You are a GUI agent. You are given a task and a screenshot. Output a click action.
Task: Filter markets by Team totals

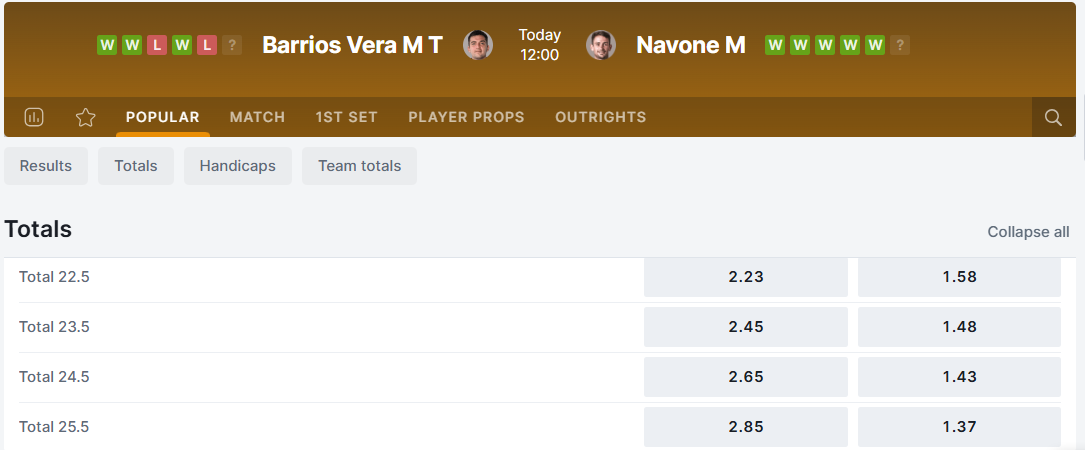pos(359,166)
